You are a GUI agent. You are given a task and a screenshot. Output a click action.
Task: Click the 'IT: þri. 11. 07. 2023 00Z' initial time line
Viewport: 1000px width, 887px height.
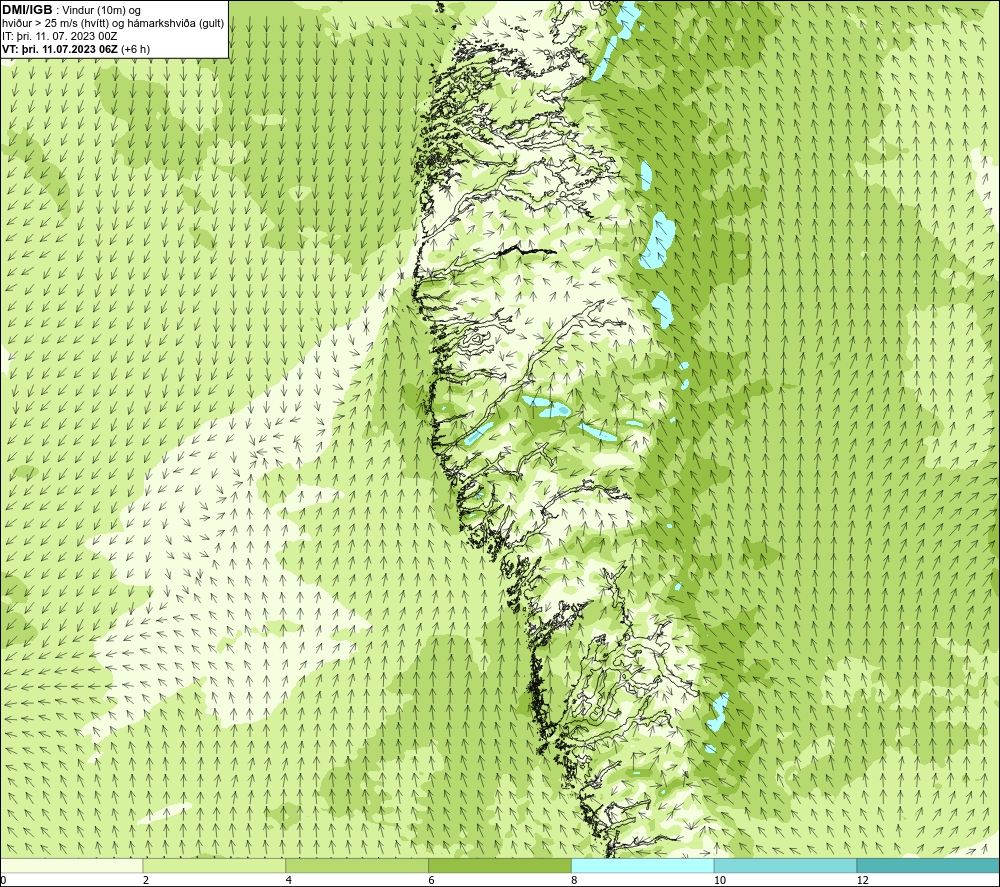59,36
